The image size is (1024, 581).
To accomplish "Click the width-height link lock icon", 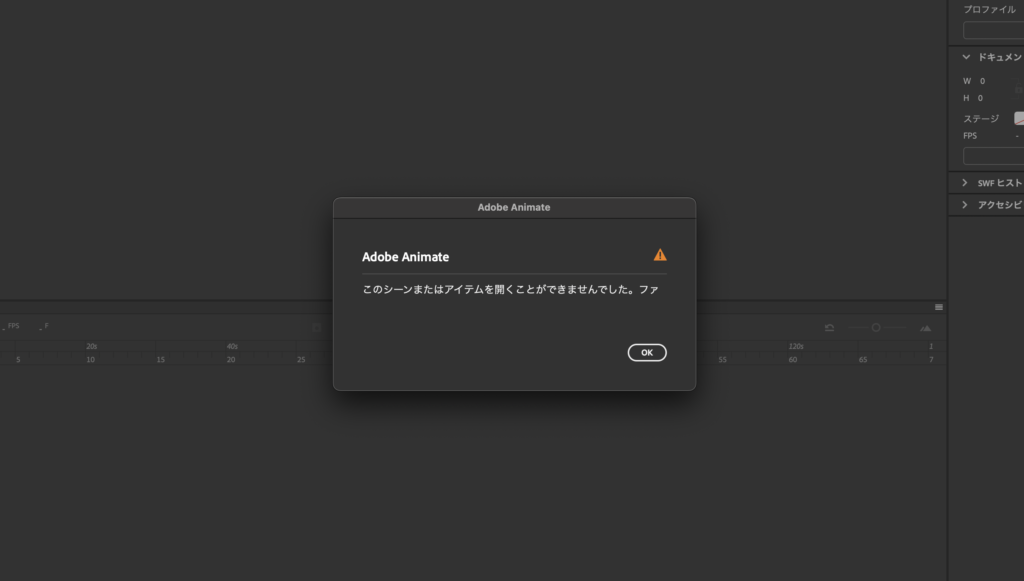I will tap(1019, 89).
